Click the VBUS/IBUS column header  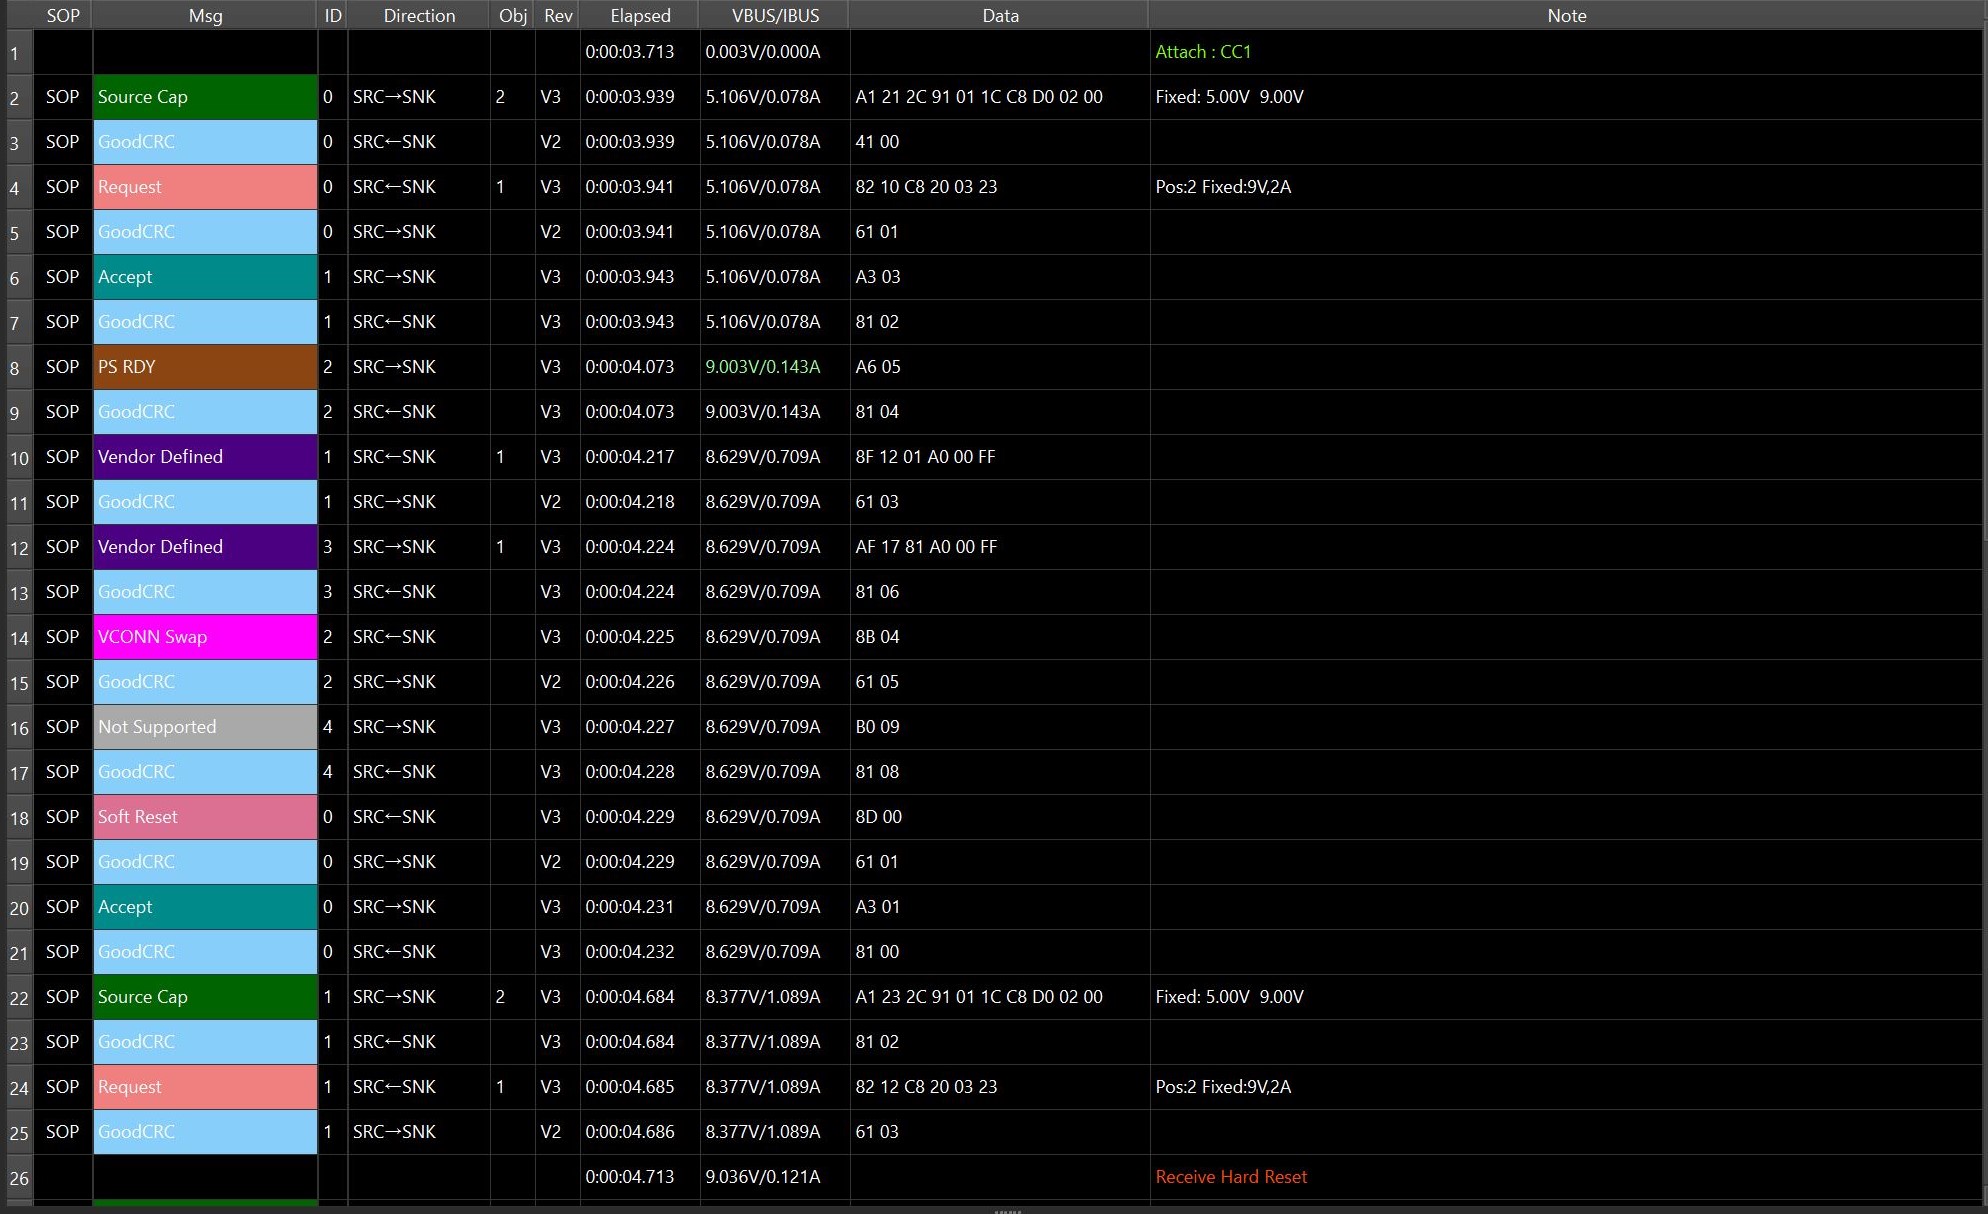coord(775,15)
